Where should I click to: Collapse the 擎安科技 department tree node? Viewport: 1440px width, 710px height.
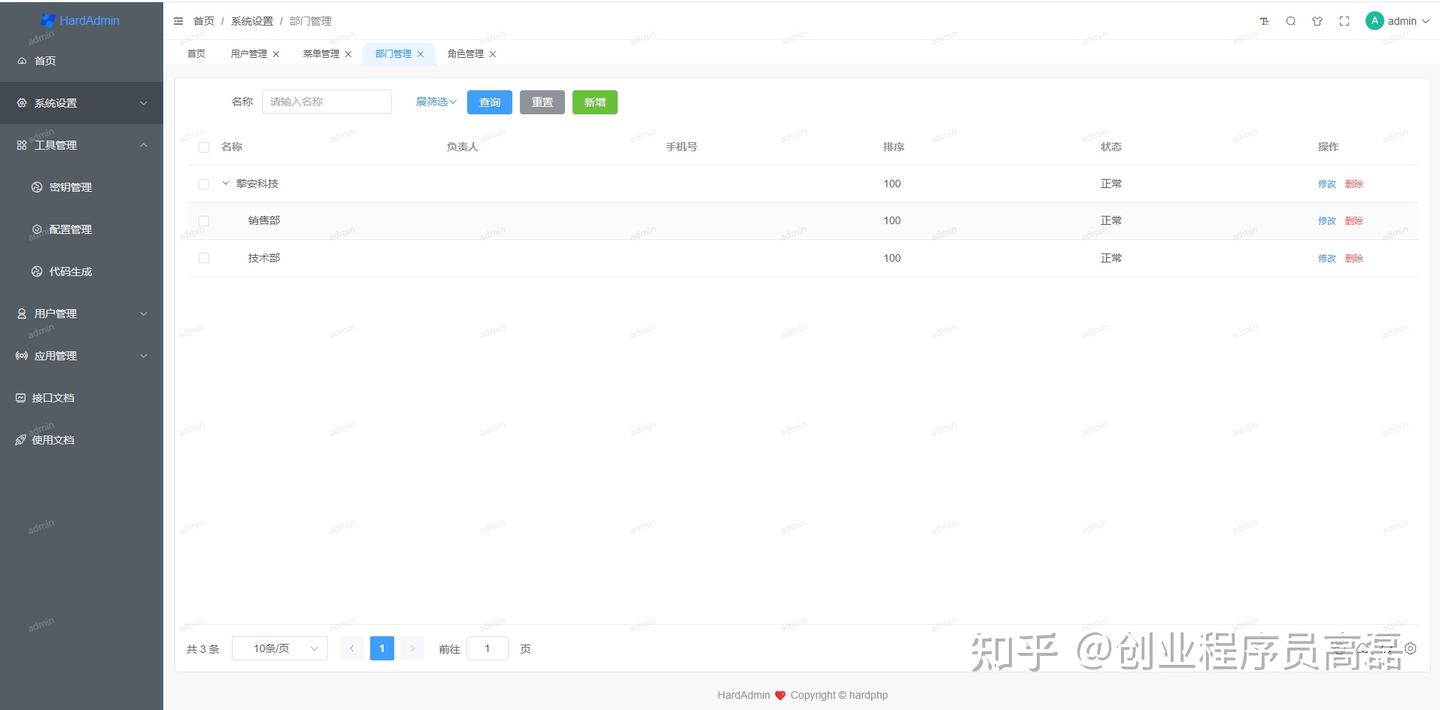tap(225, 183)
